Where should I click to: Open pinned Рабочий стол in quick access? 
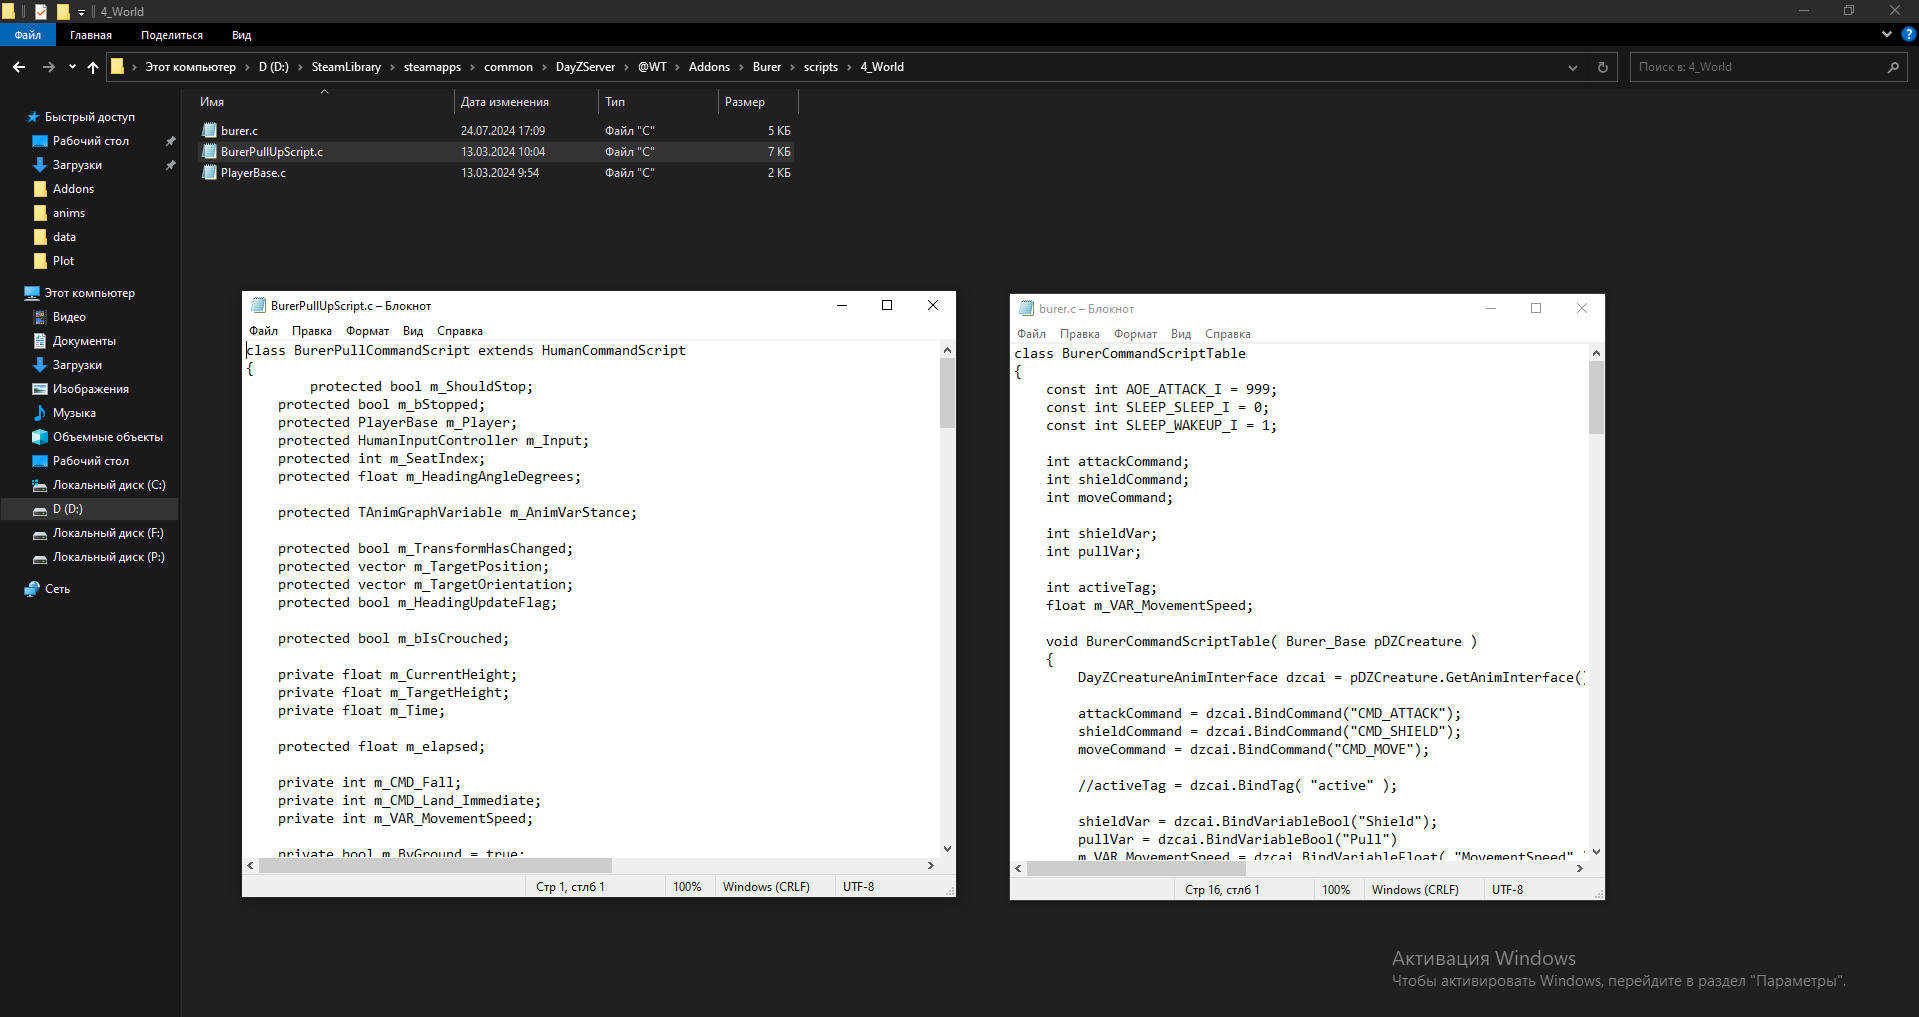tap(91, 141)
